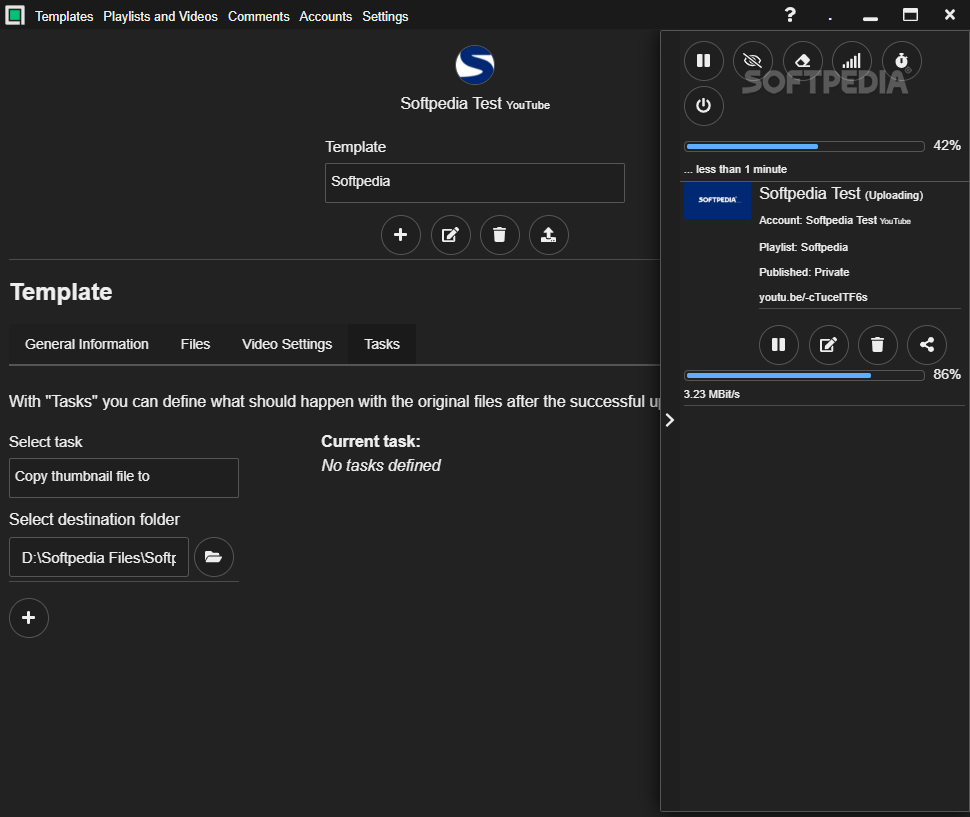
Task: Click 'Playlist: Softpedia' text
Action: 803,247
